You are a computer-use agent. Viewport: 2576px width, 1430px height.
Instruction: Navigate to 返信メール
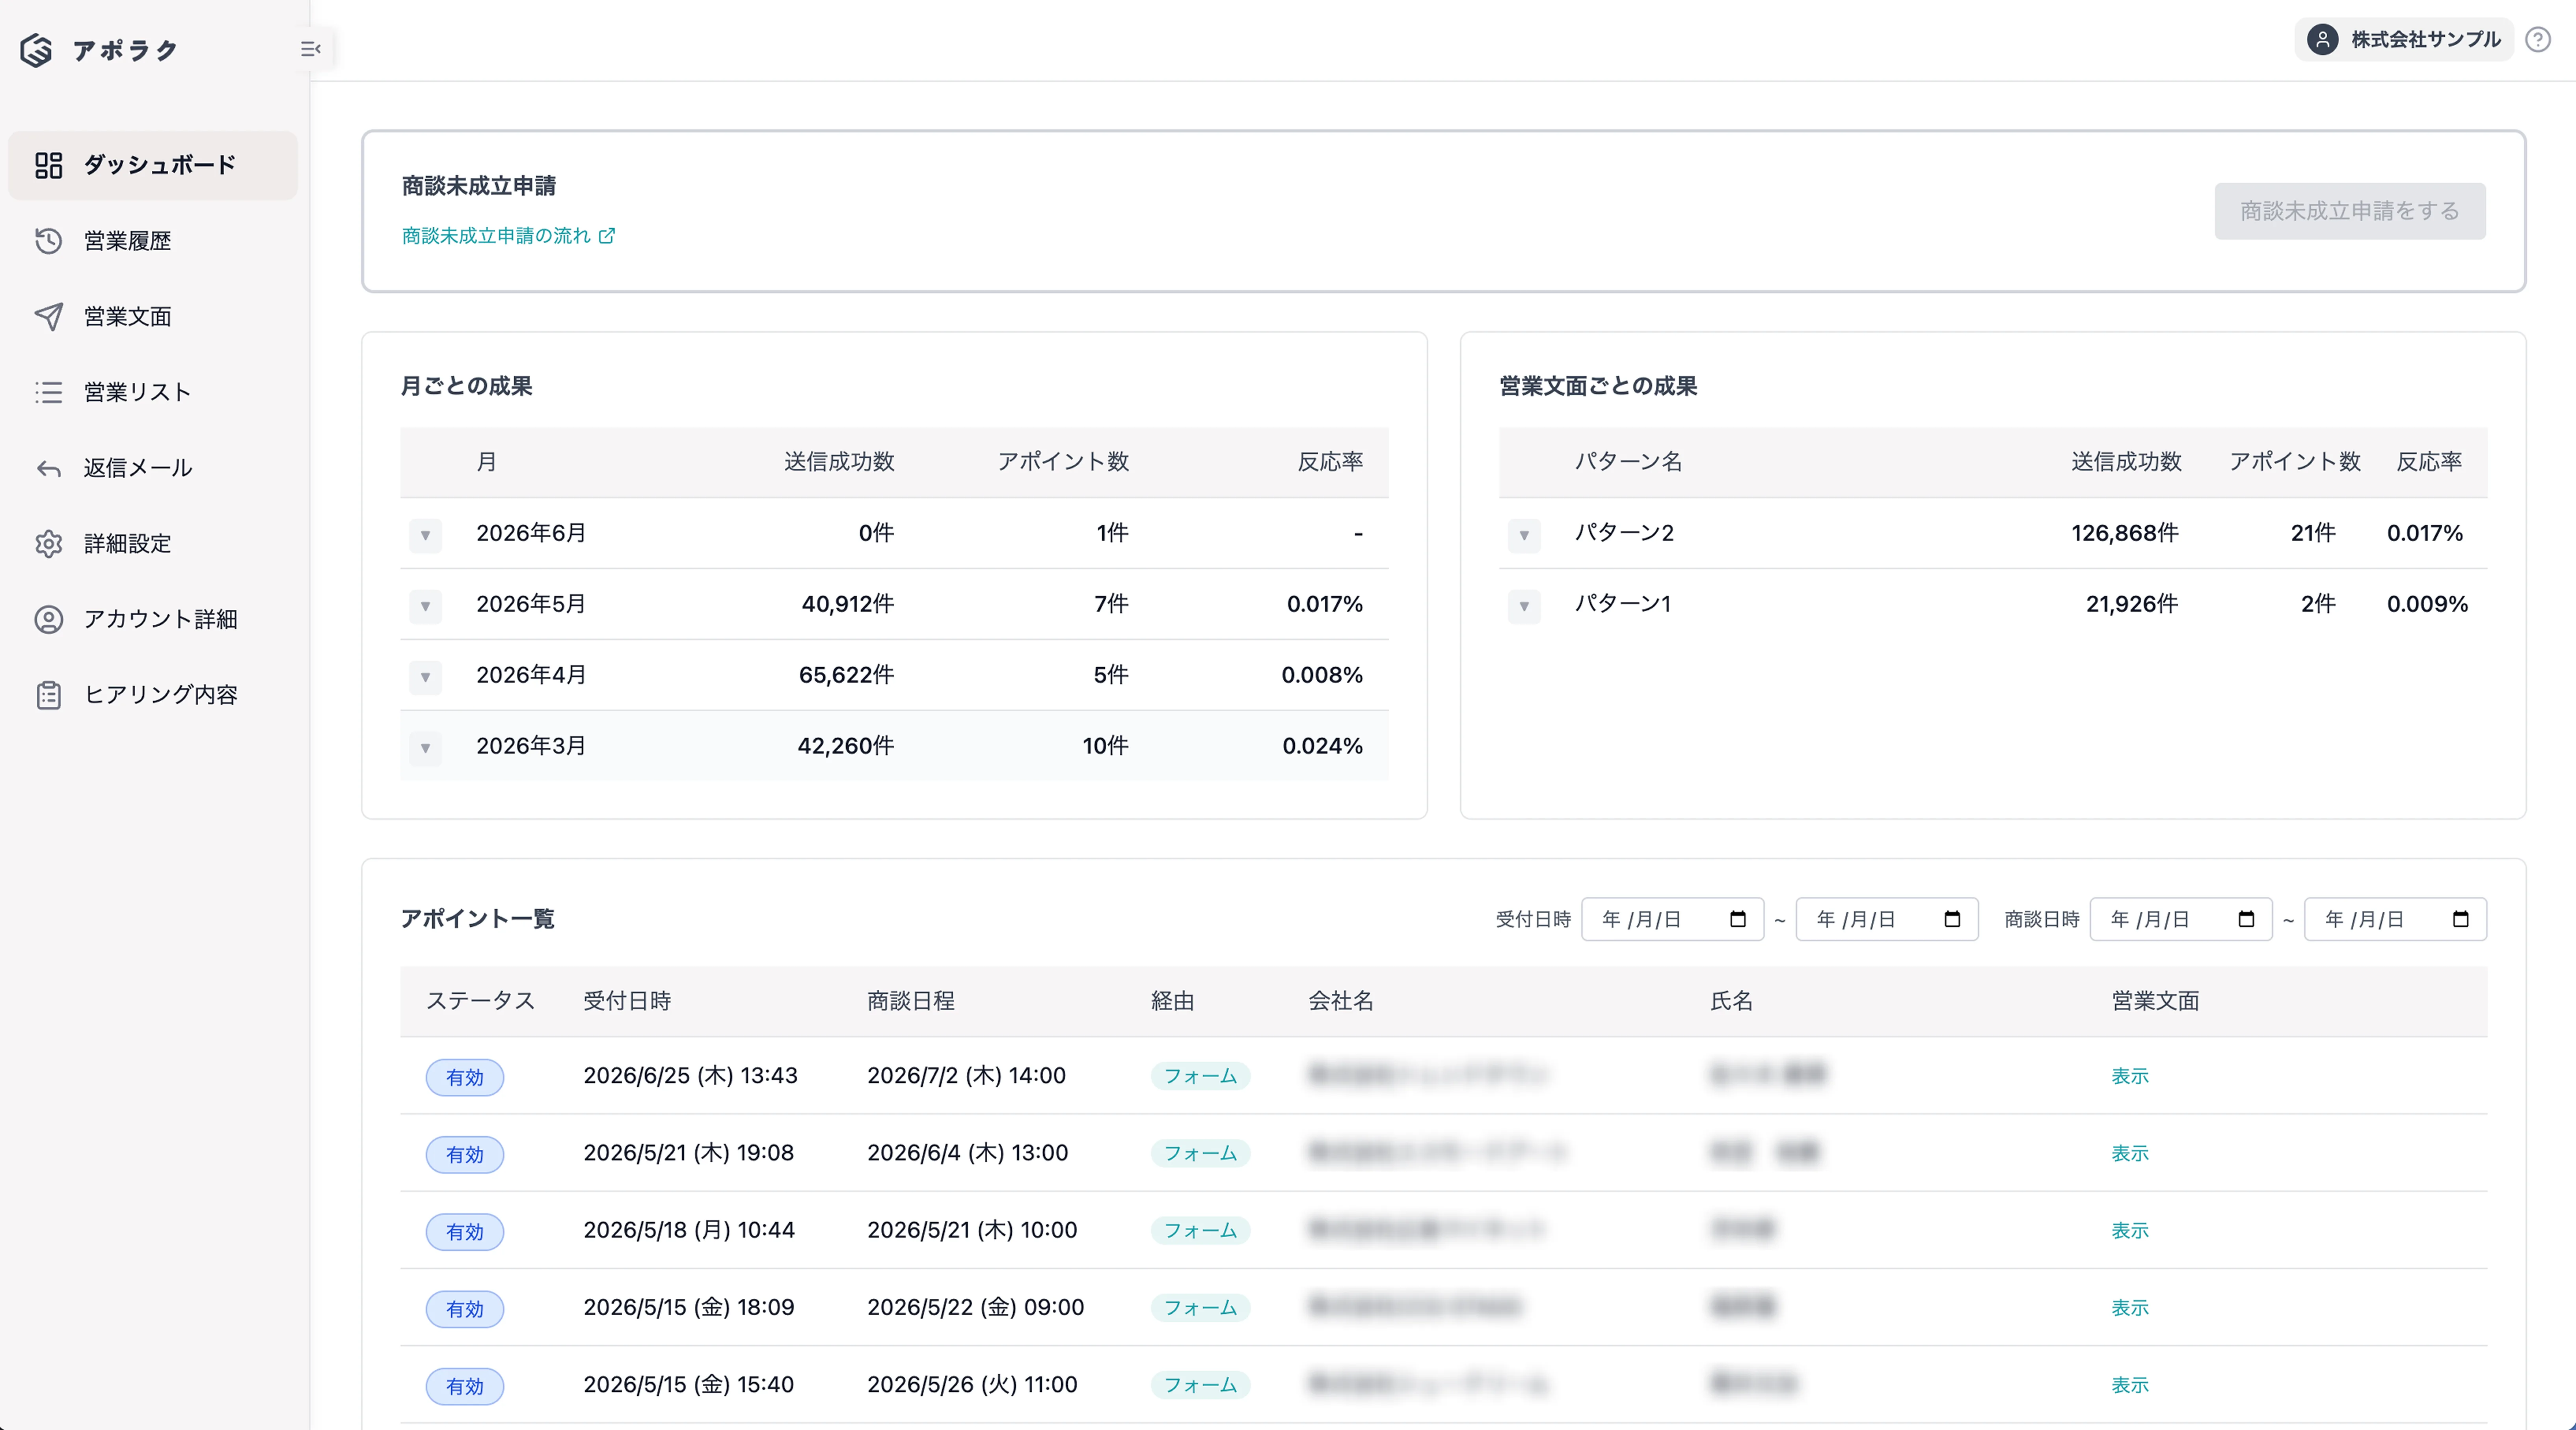click(x=153, y=468)
